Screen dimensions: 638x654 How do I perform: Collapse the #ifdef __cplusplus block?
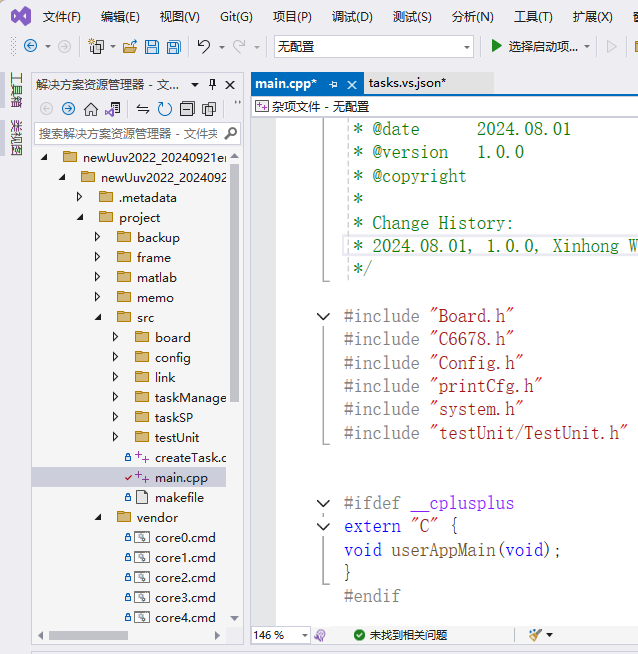[x=323, y=503]
